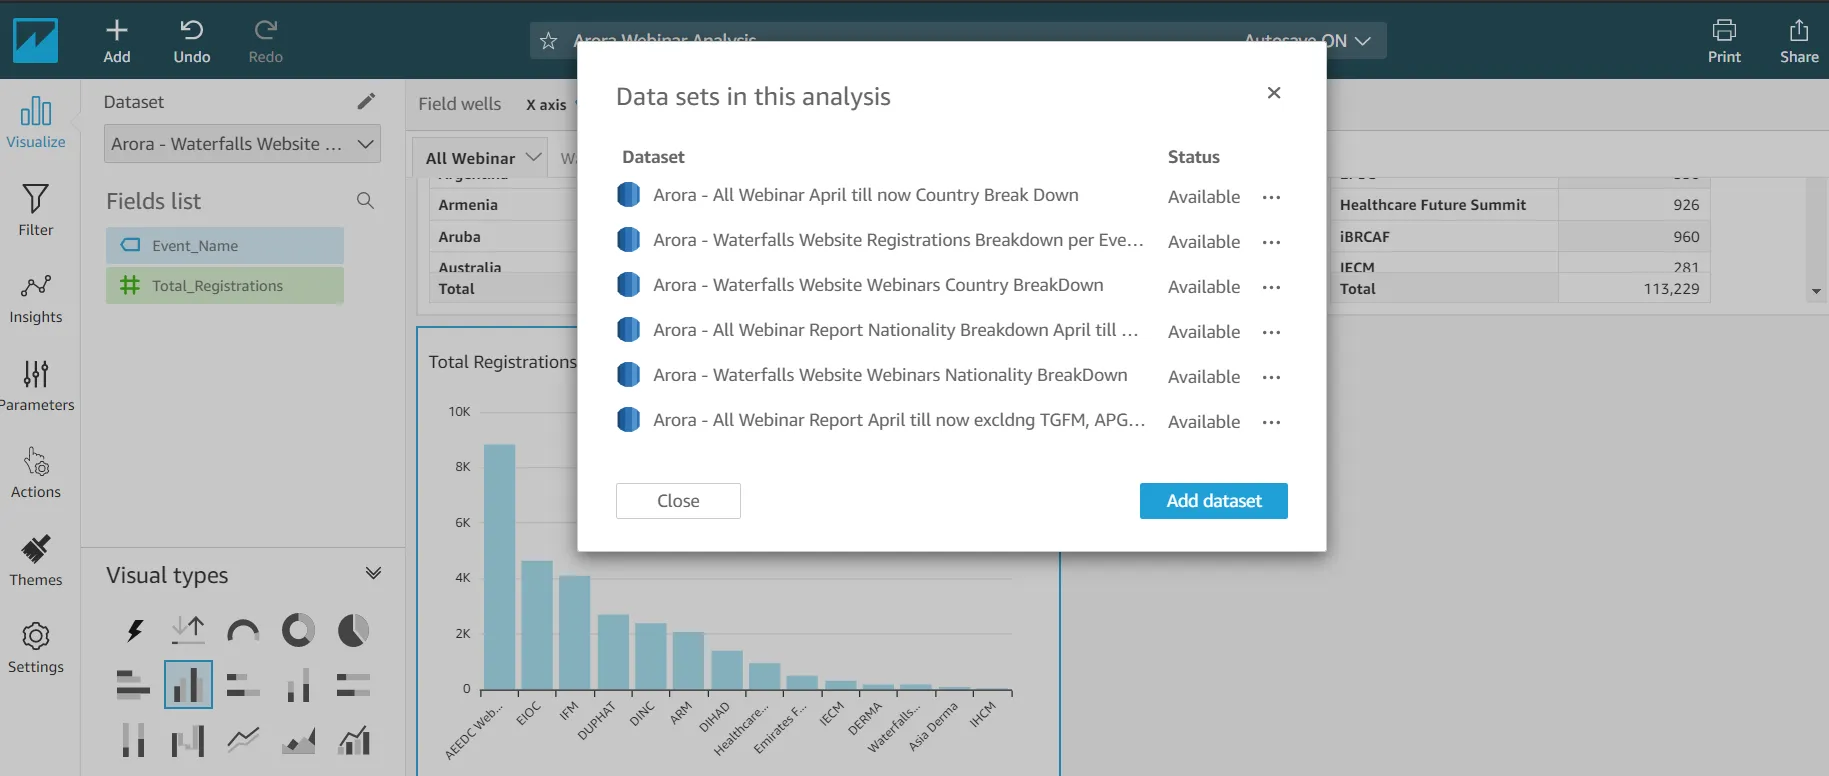1829x776 pixels.
Task: Open options for Webinars Country BreakDown dataset
Action: tap(1271, 287)
